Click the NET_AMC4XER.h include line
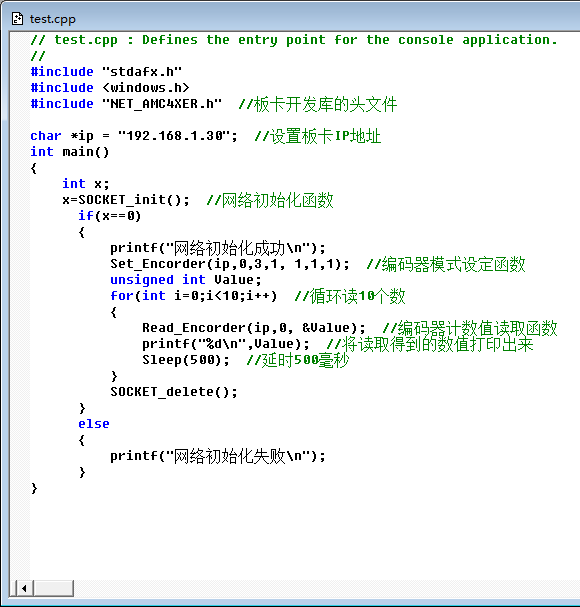This screenshot has width=580, height=607. (126, 104)
